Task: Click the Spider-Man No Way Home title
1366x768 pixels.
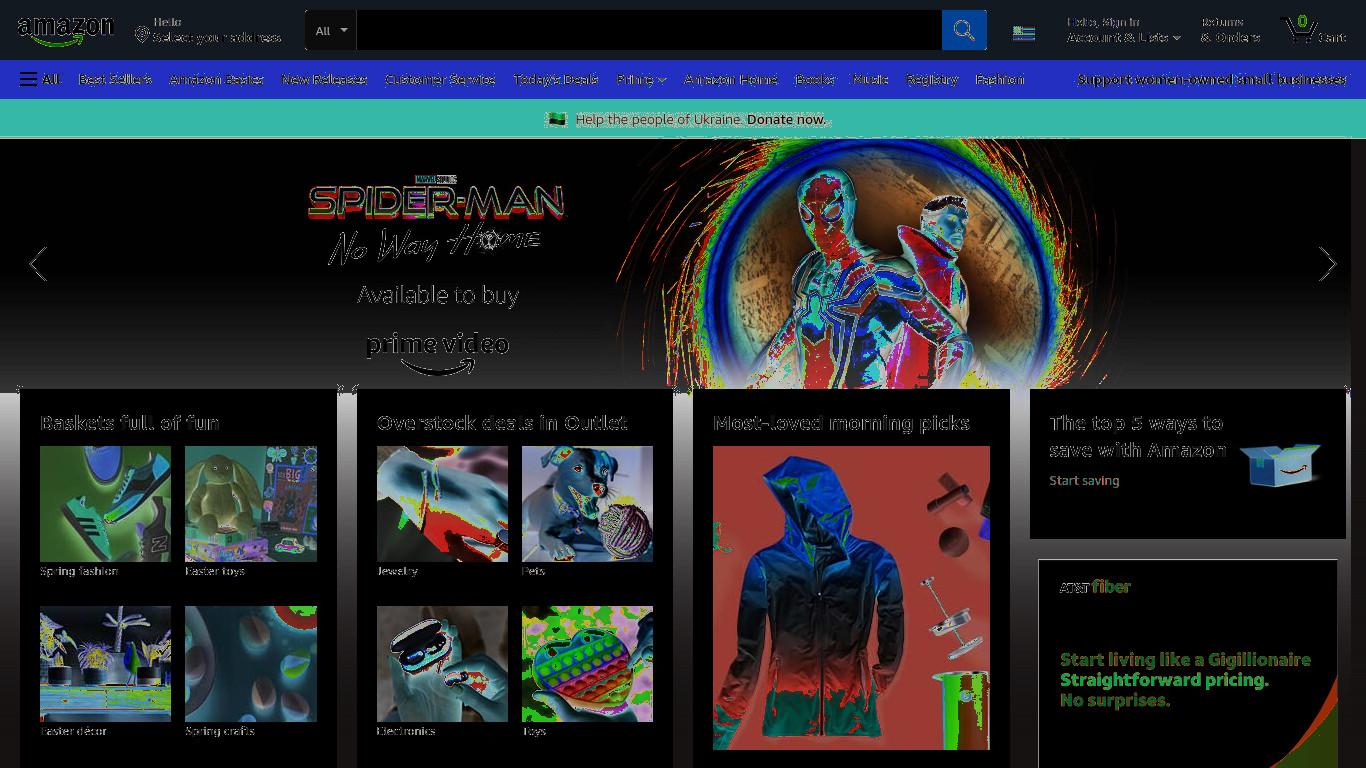Action: tap(436, 222)
